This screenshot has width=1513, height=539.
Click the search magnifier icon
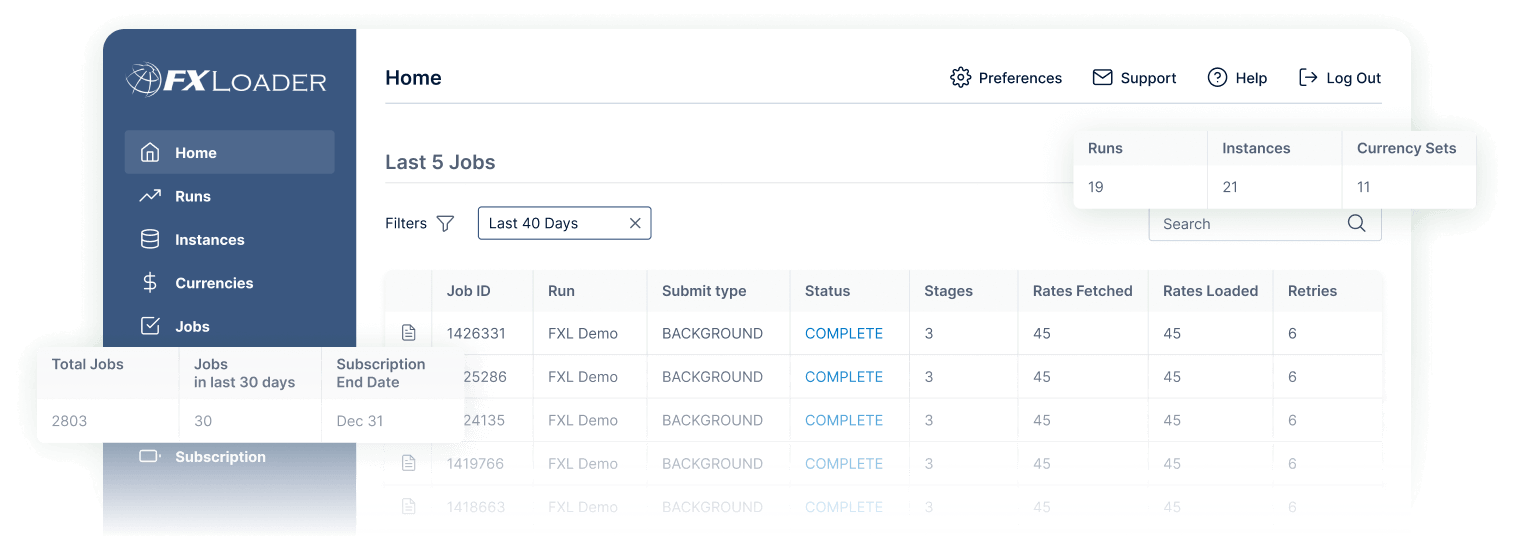(x=1356, y=224)
